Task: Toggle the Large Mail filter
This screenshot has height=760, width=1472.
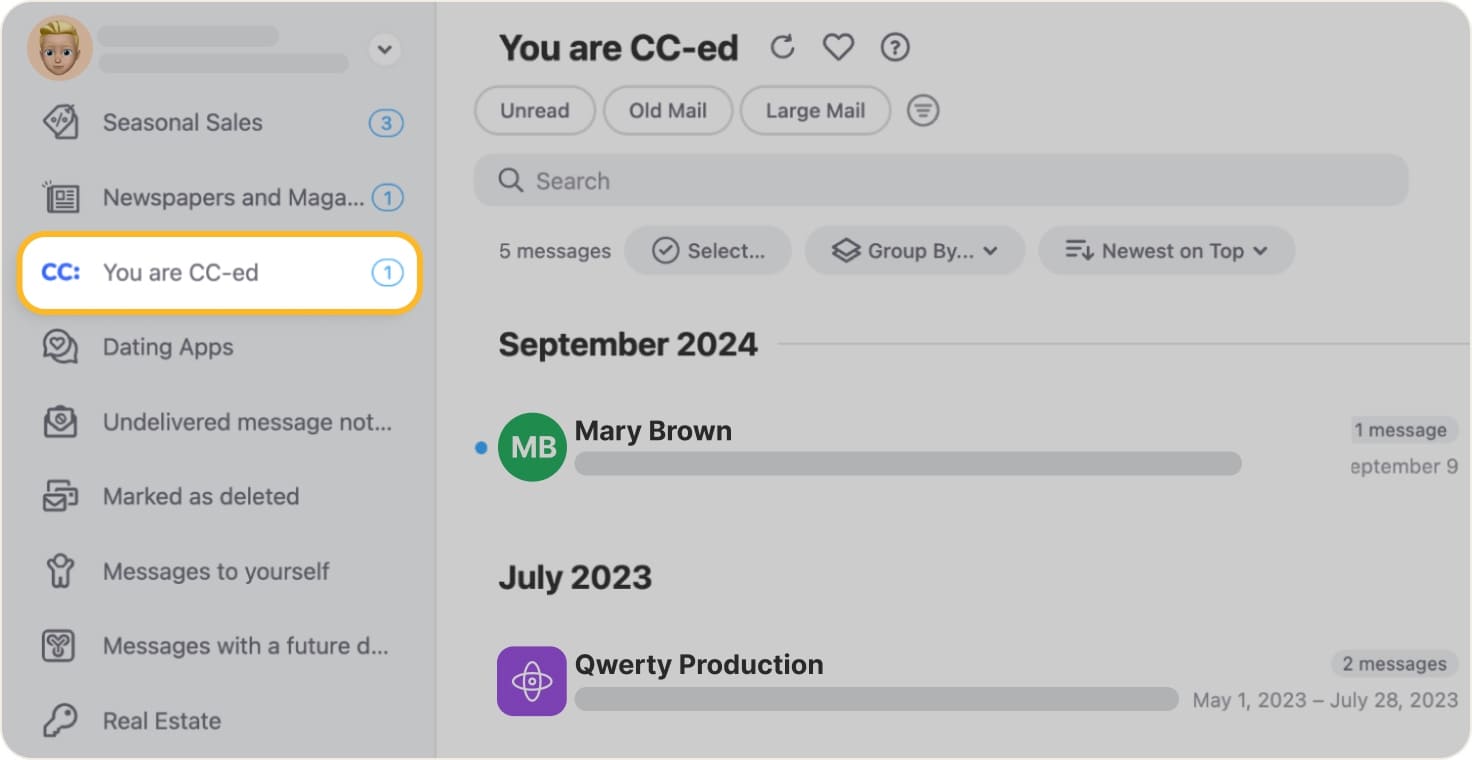Action: click(814, 110)
